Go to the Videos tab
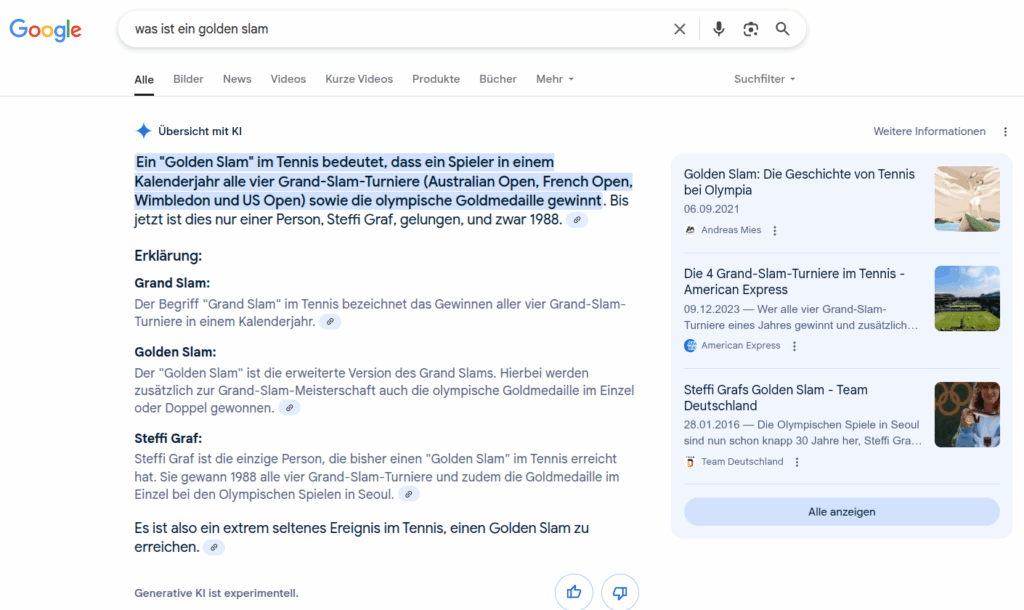The width and height of the screenshot is (1024, 610). [288, 79]
